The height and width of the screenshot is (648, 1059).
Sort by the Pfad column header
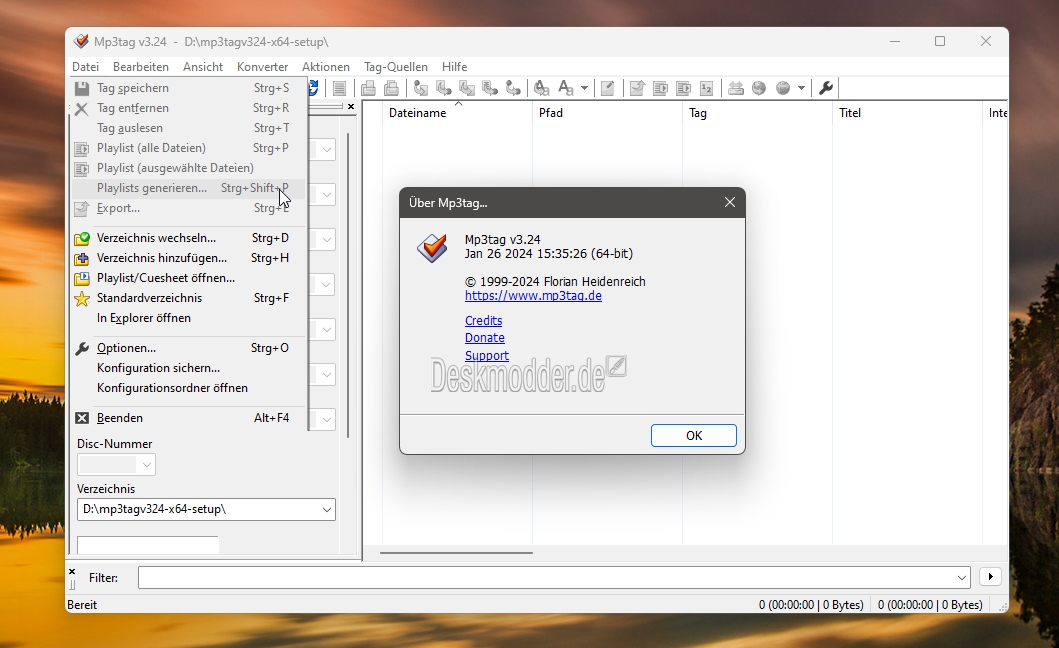tap(607, 113)
